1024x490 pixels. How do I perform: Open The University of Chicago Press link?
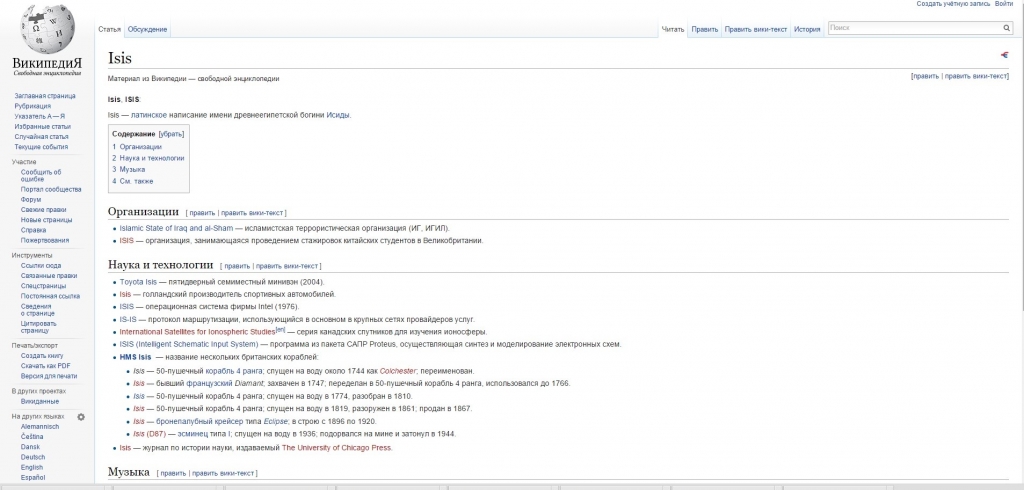[337, 448]
